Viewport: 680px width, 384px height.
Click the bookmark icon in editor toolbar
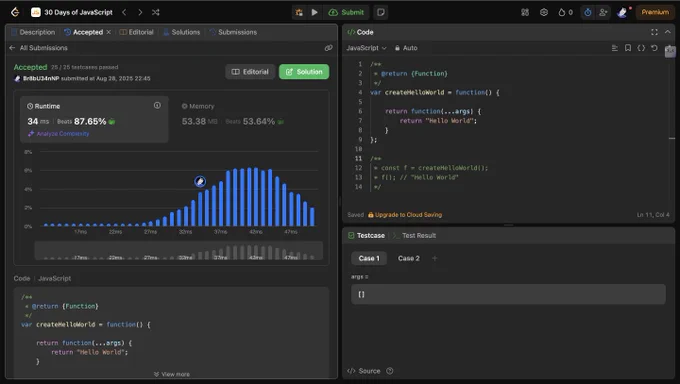tap(628, 48)
